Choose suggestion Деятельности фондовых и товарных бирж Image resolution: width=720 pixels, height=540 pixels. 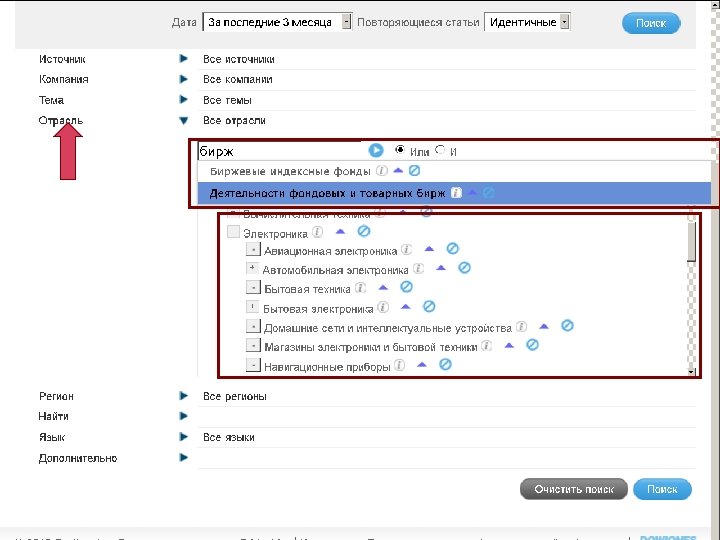327,193
